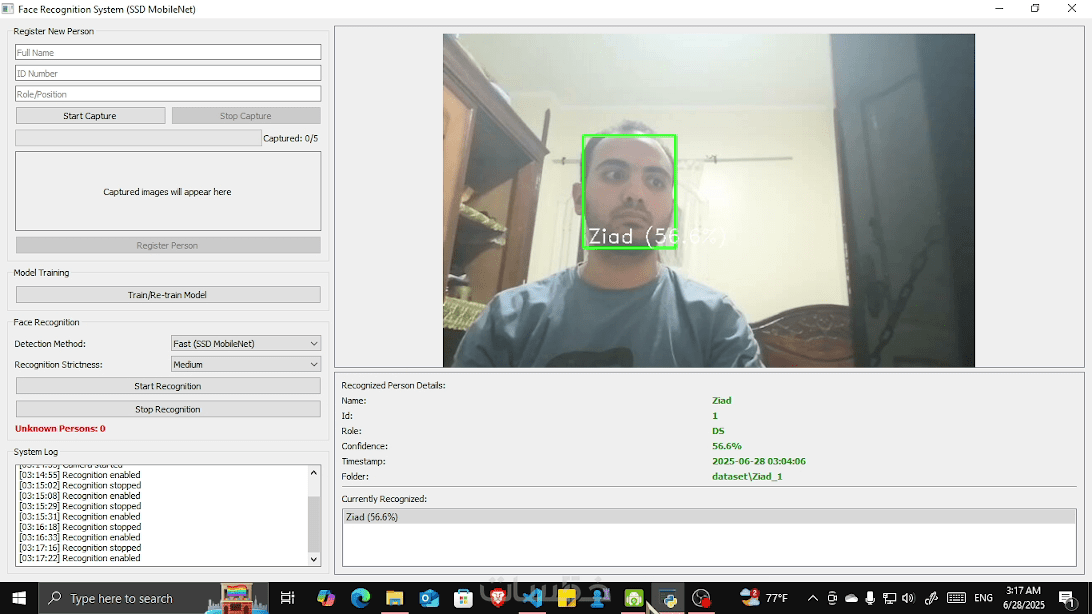Image resolution: width=1092 pixels, height=614 pixels.
Task: Click the Python app icon on the taskbar
Action: point(669,598)
